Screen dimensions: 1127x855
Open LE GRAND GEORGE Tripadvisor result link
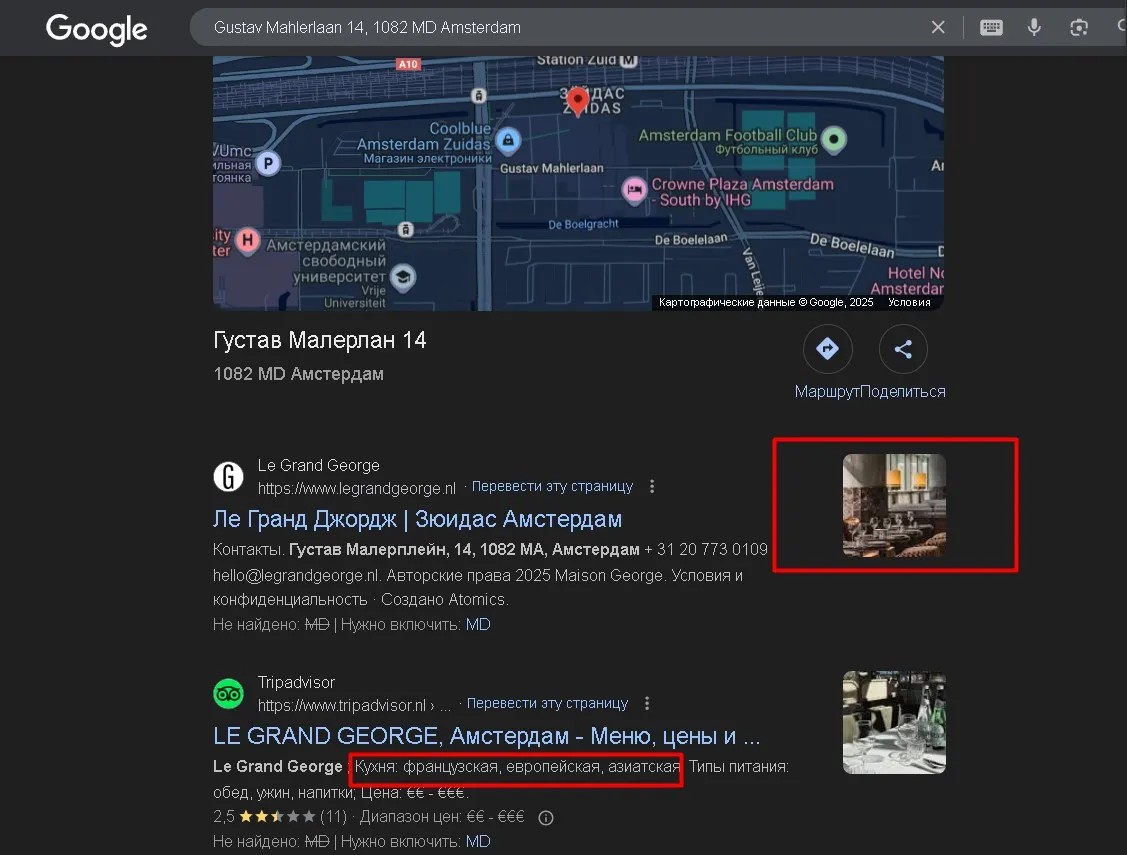point(486,736)
